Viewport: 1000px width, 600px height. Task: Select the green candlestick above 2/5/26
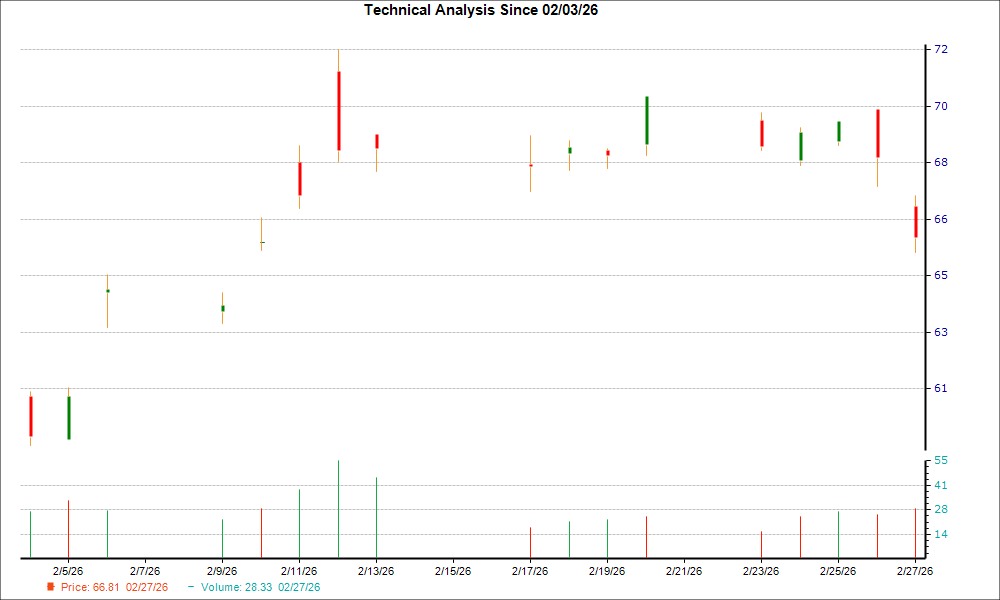click(x=68, y=420)
